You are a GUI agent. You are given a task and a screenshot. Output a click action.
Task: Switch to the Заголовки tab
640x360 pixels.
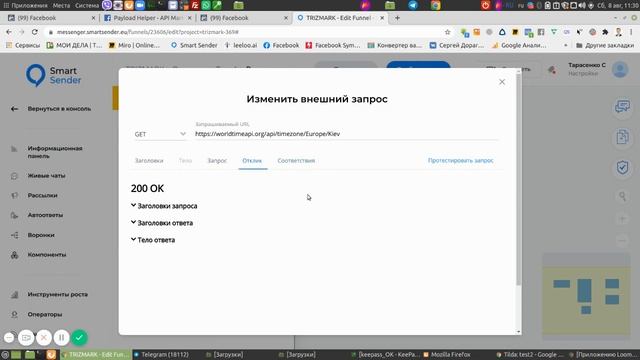149,161
